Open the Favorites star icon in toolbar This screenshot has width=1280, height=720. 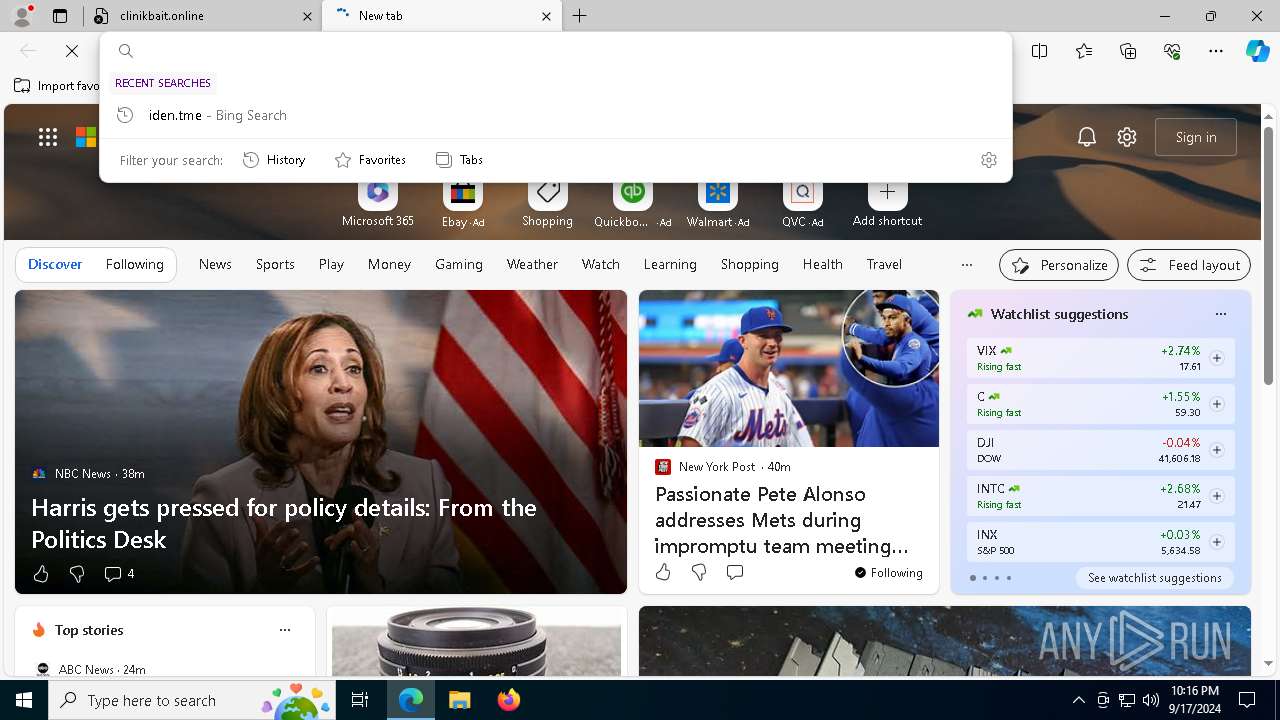1084,51
